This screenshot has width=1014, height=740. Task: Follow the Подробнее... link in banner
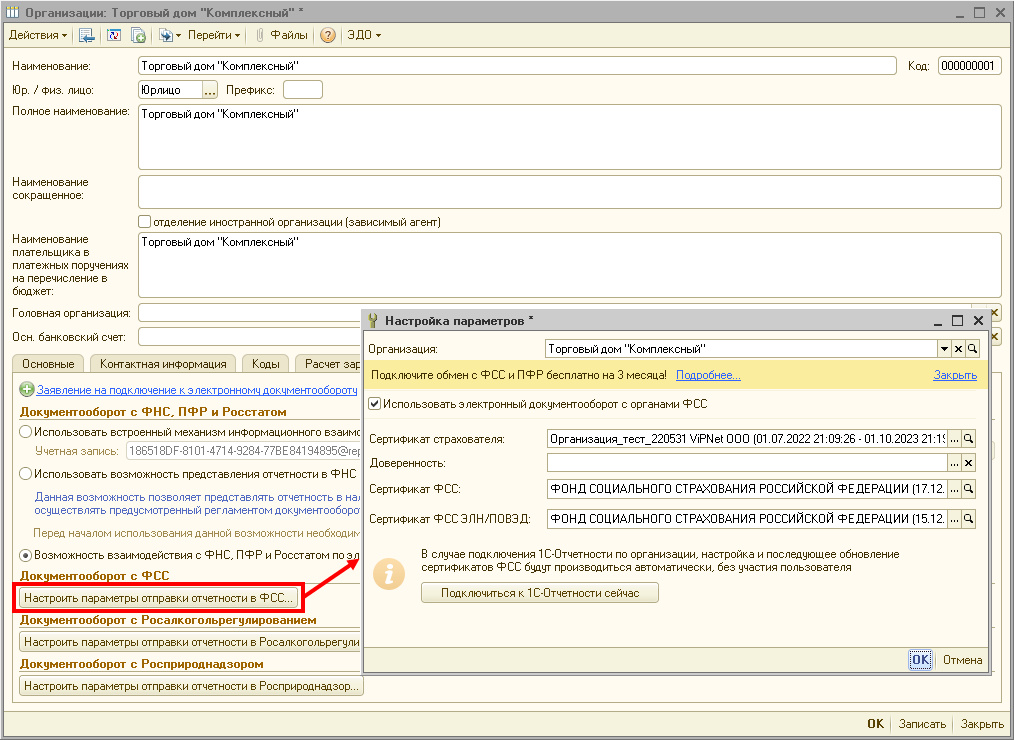(708, 376)
